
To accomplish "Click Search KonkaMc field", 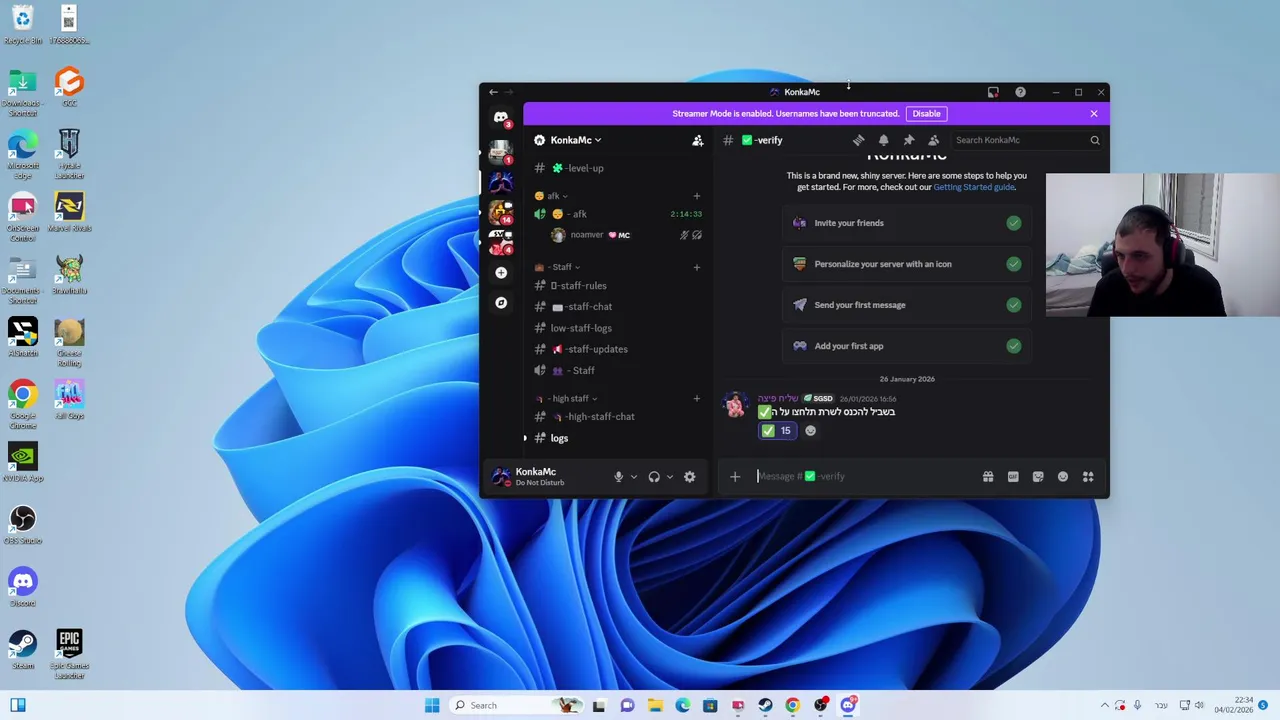I will pos(1026,140).
